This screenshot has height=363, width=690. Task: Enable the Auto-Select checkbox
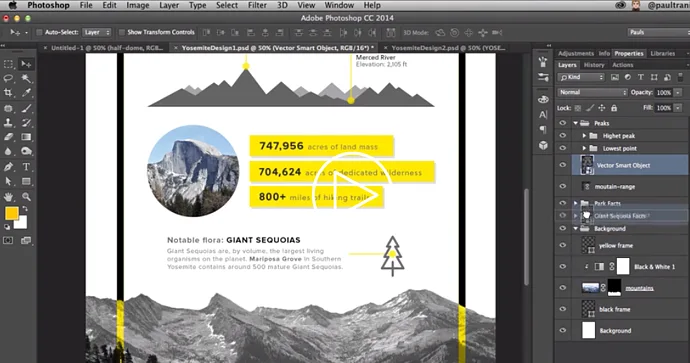click(39, 32)
